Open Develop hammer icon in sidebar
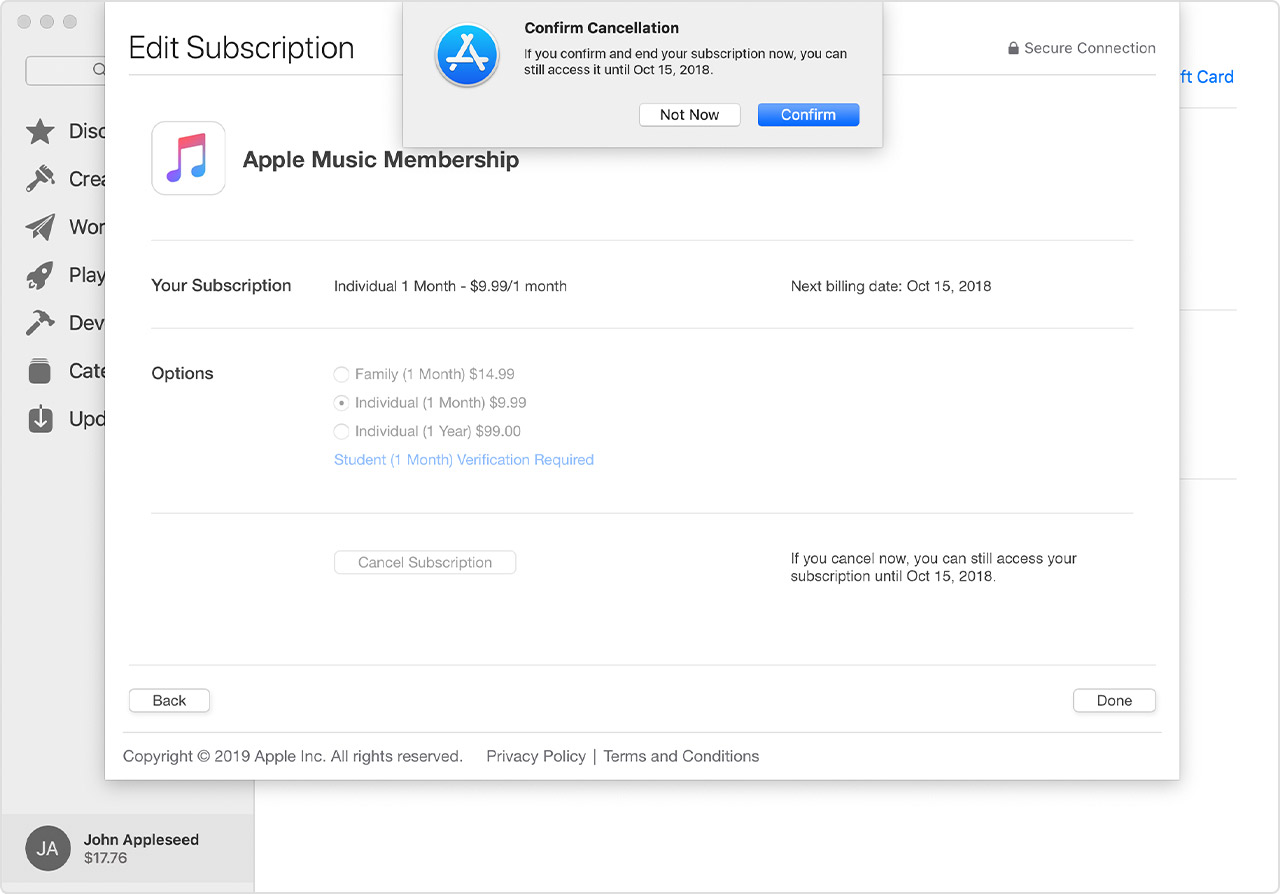This screenshot has height=894, width=1280. 40,323
